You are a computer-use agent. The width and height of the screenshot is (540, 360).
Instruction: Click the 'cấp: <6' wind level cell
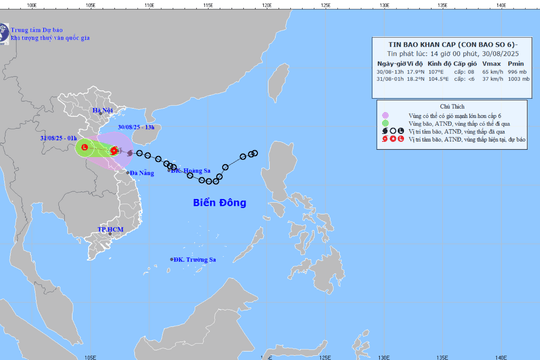pos(464,79)
